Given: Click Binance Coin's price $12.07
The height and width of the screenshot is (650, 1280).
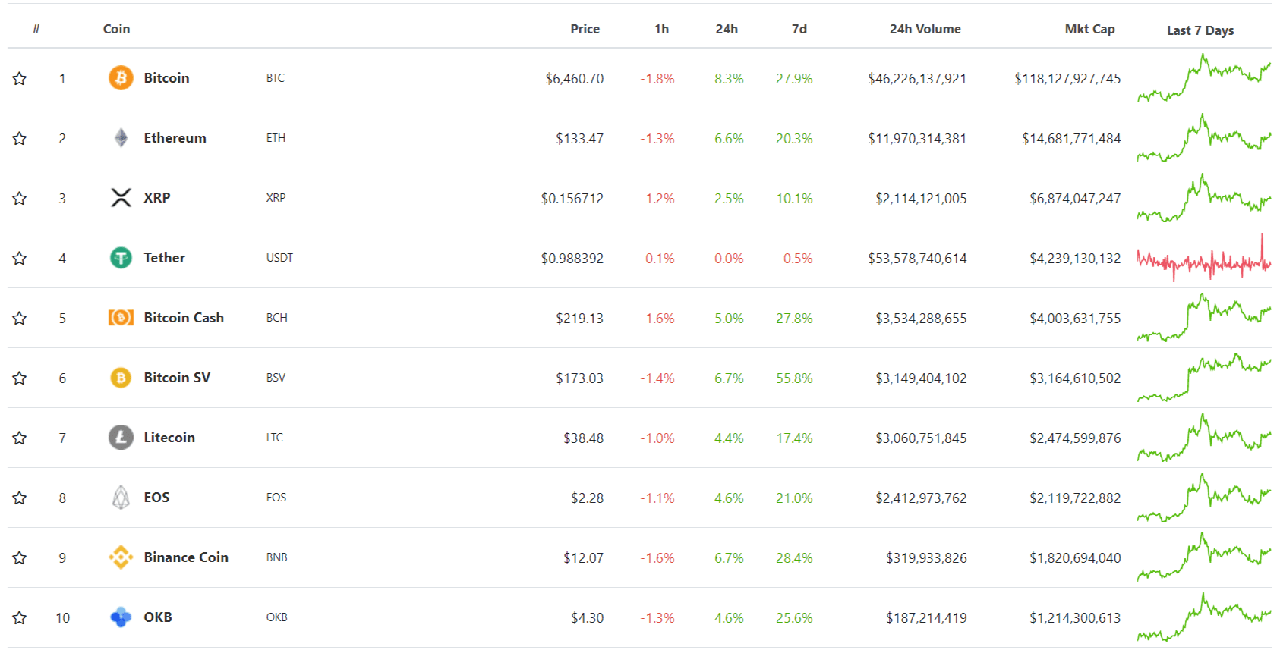Looking at the screenshot, I should [583, 557].
